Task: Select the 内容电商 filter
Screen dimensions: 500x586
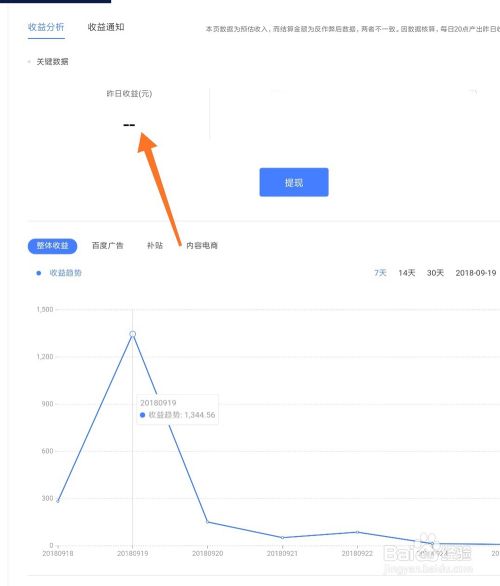Action: tap(202, 246)
